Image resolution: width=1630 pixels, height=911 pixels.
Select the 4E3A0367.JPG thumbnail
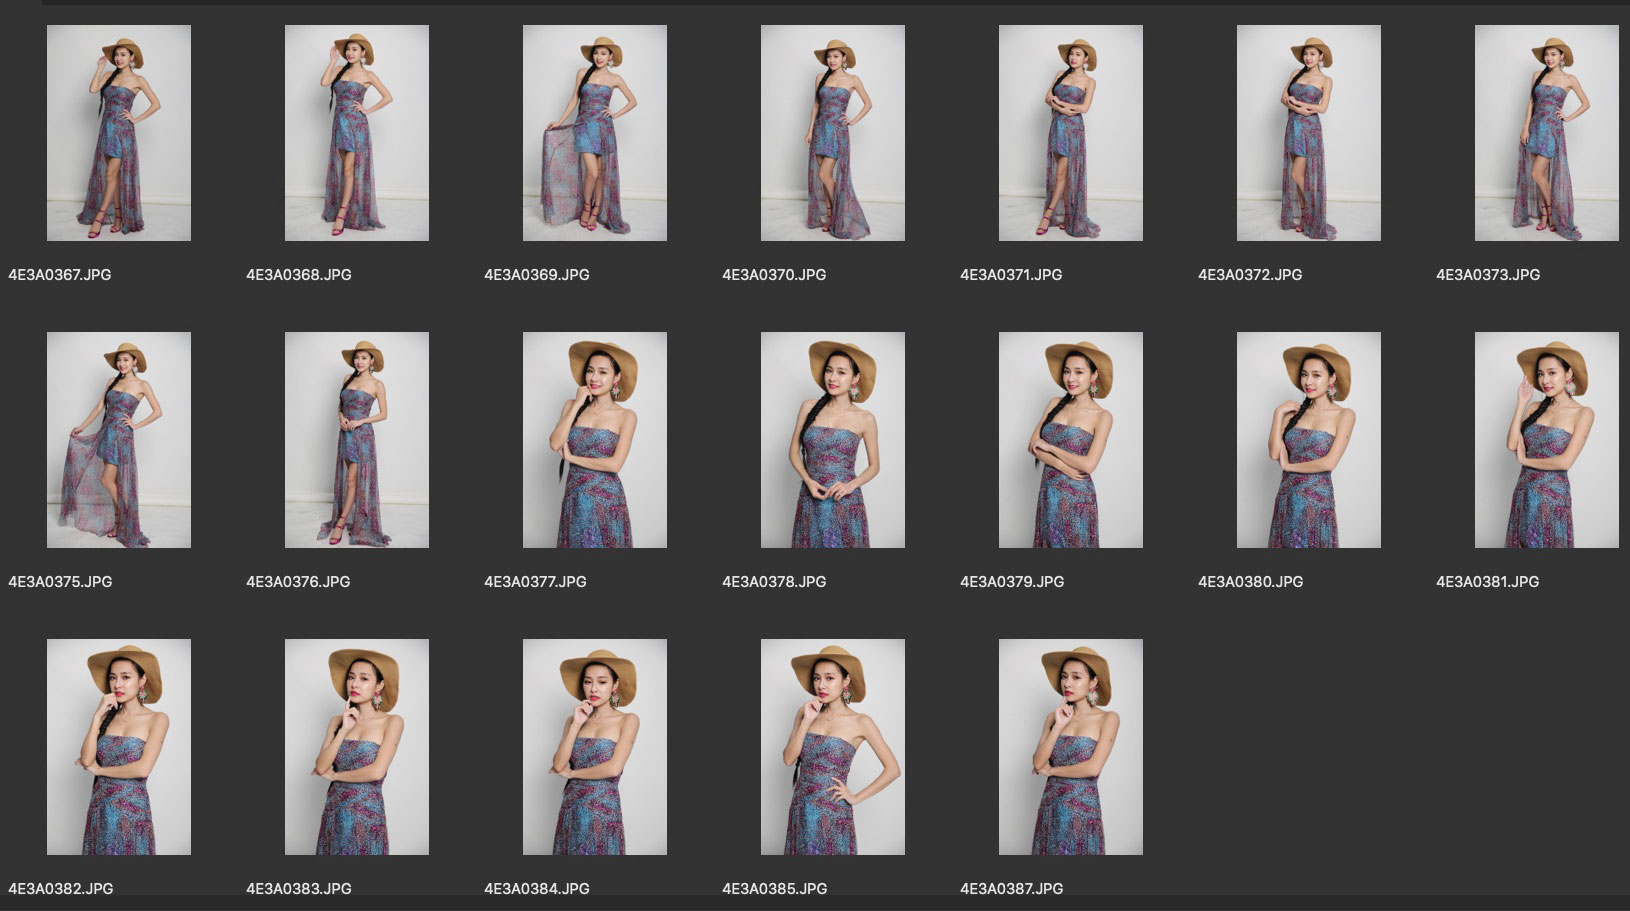[x=119, y=133]
